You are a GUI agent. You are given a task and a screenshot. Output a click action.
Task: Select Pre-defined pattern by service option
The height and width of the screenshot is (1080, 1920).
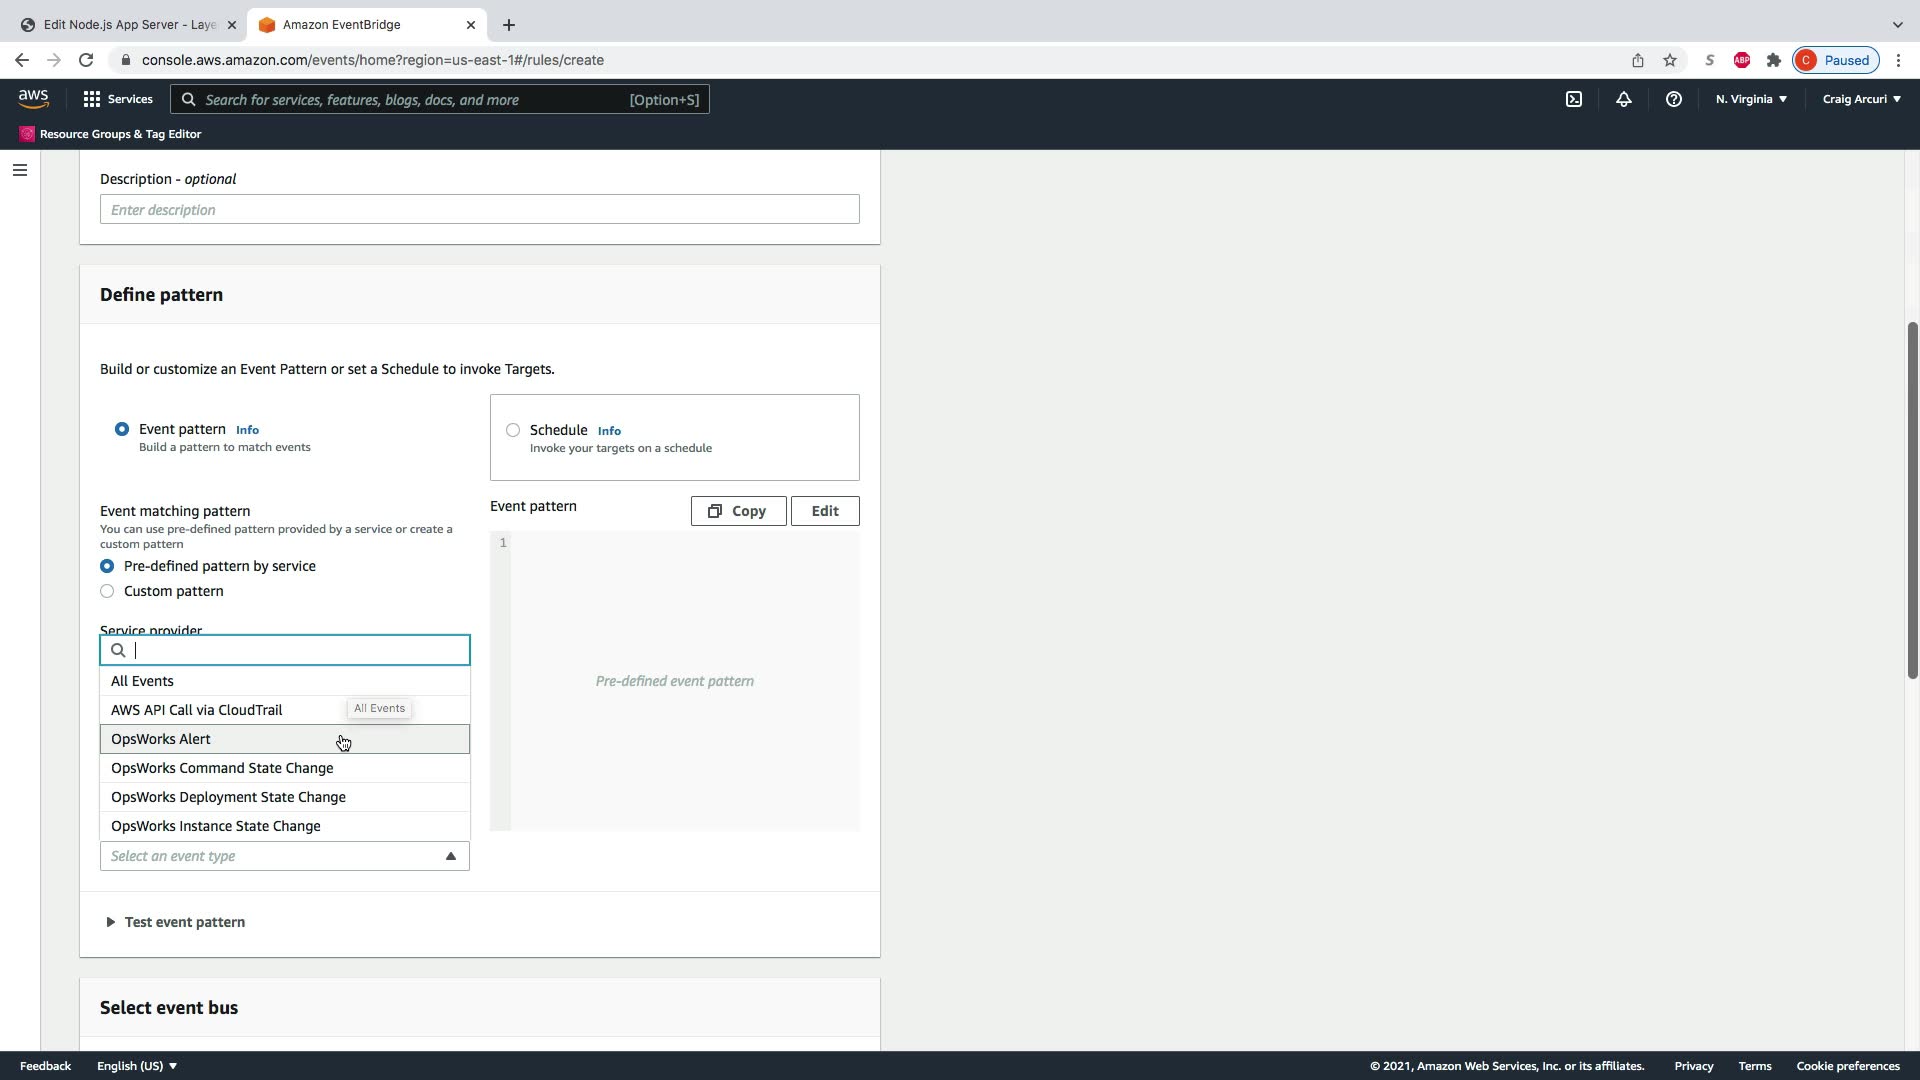point(107,566)
